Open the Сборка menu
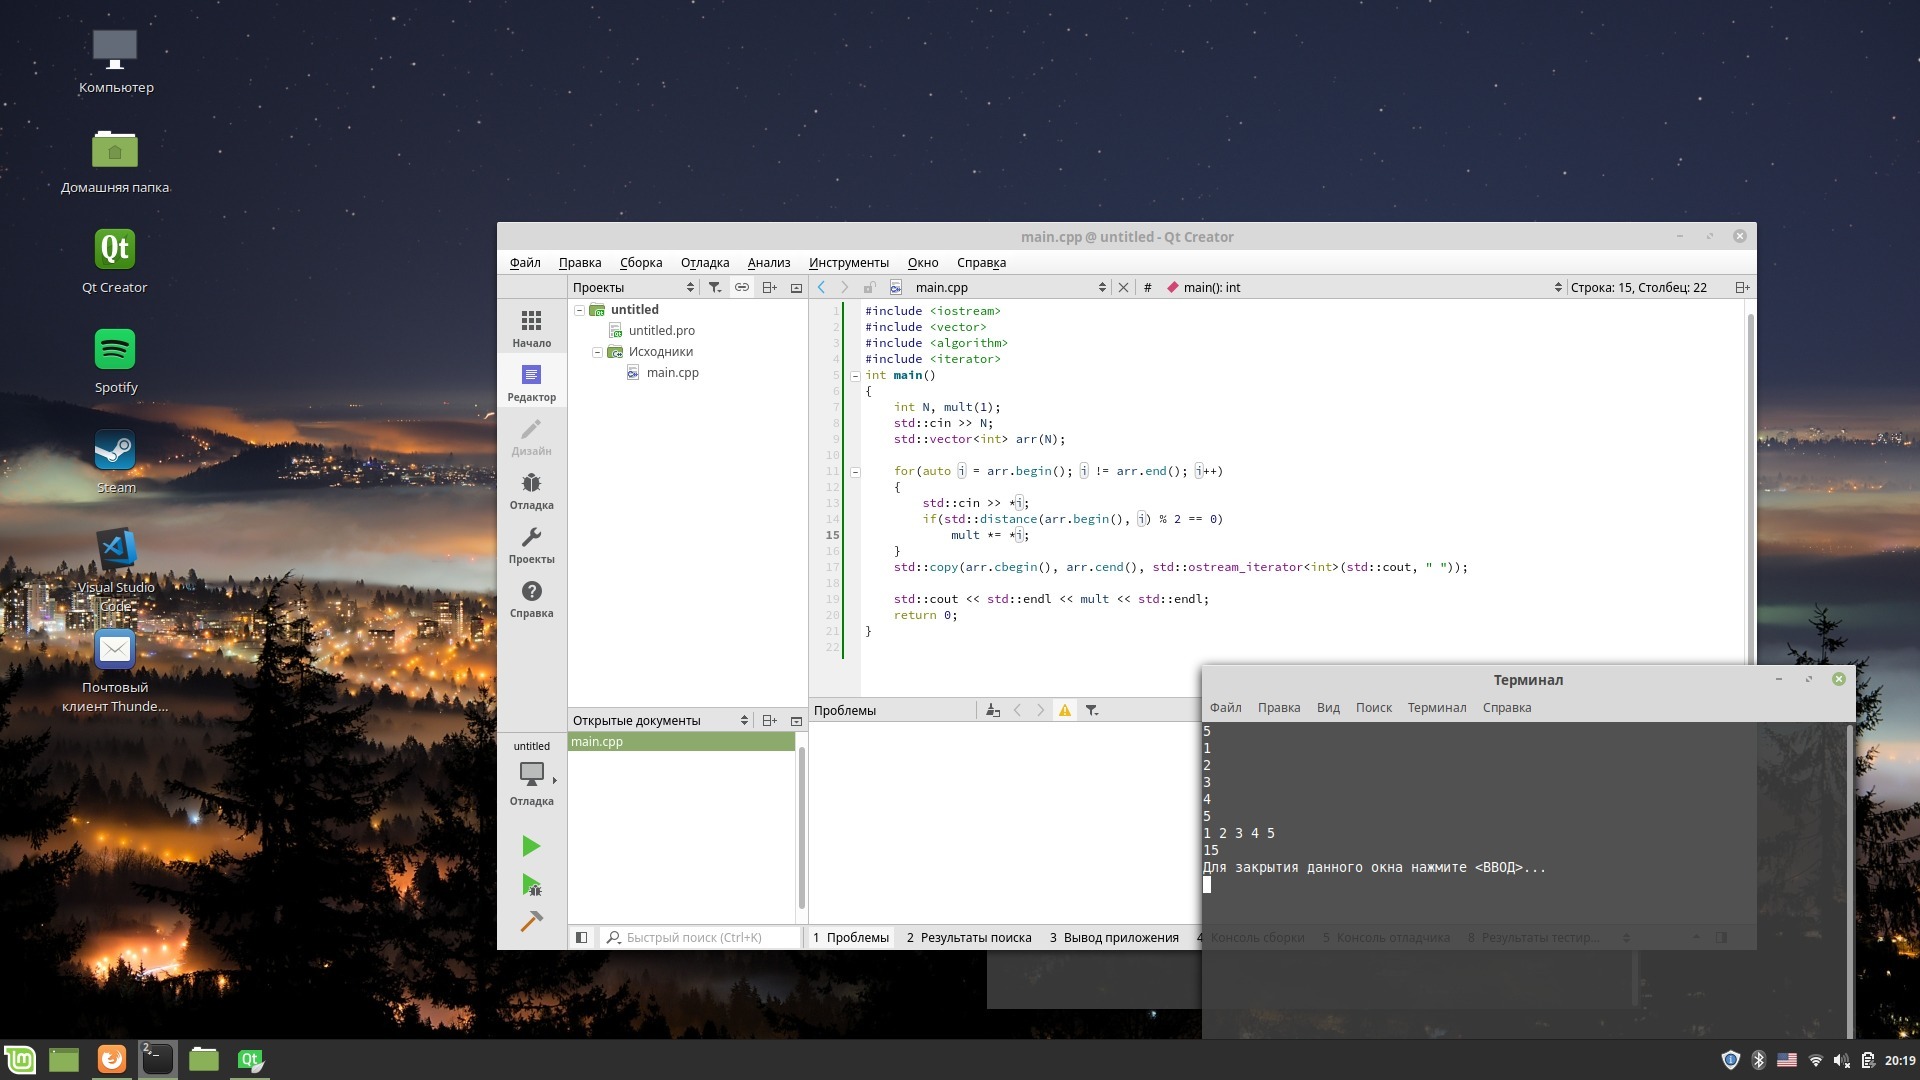The image size is (1920, 1080). point(640,262)
